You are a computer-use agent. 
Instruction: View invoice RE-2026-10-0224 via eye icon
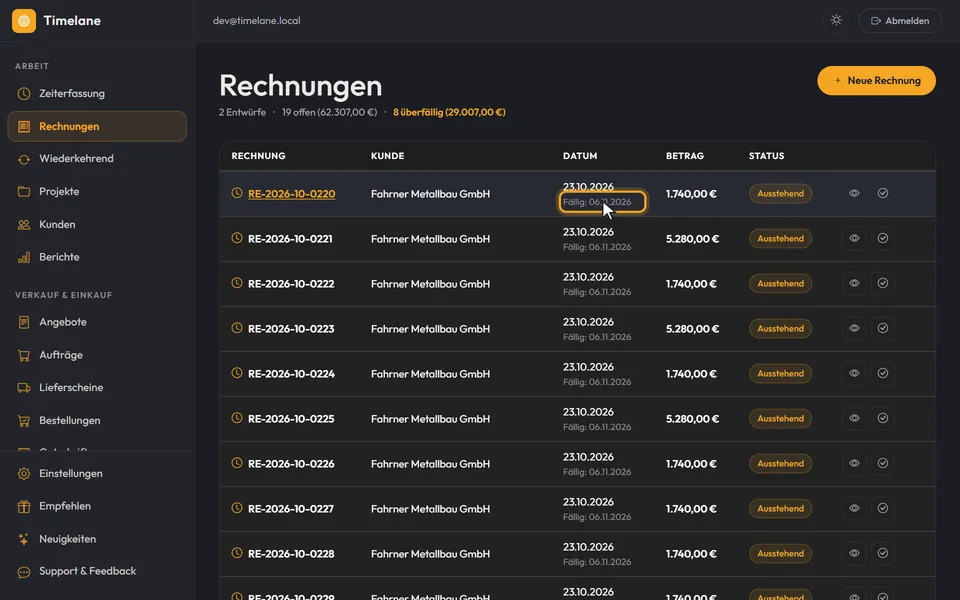[854, 373]
